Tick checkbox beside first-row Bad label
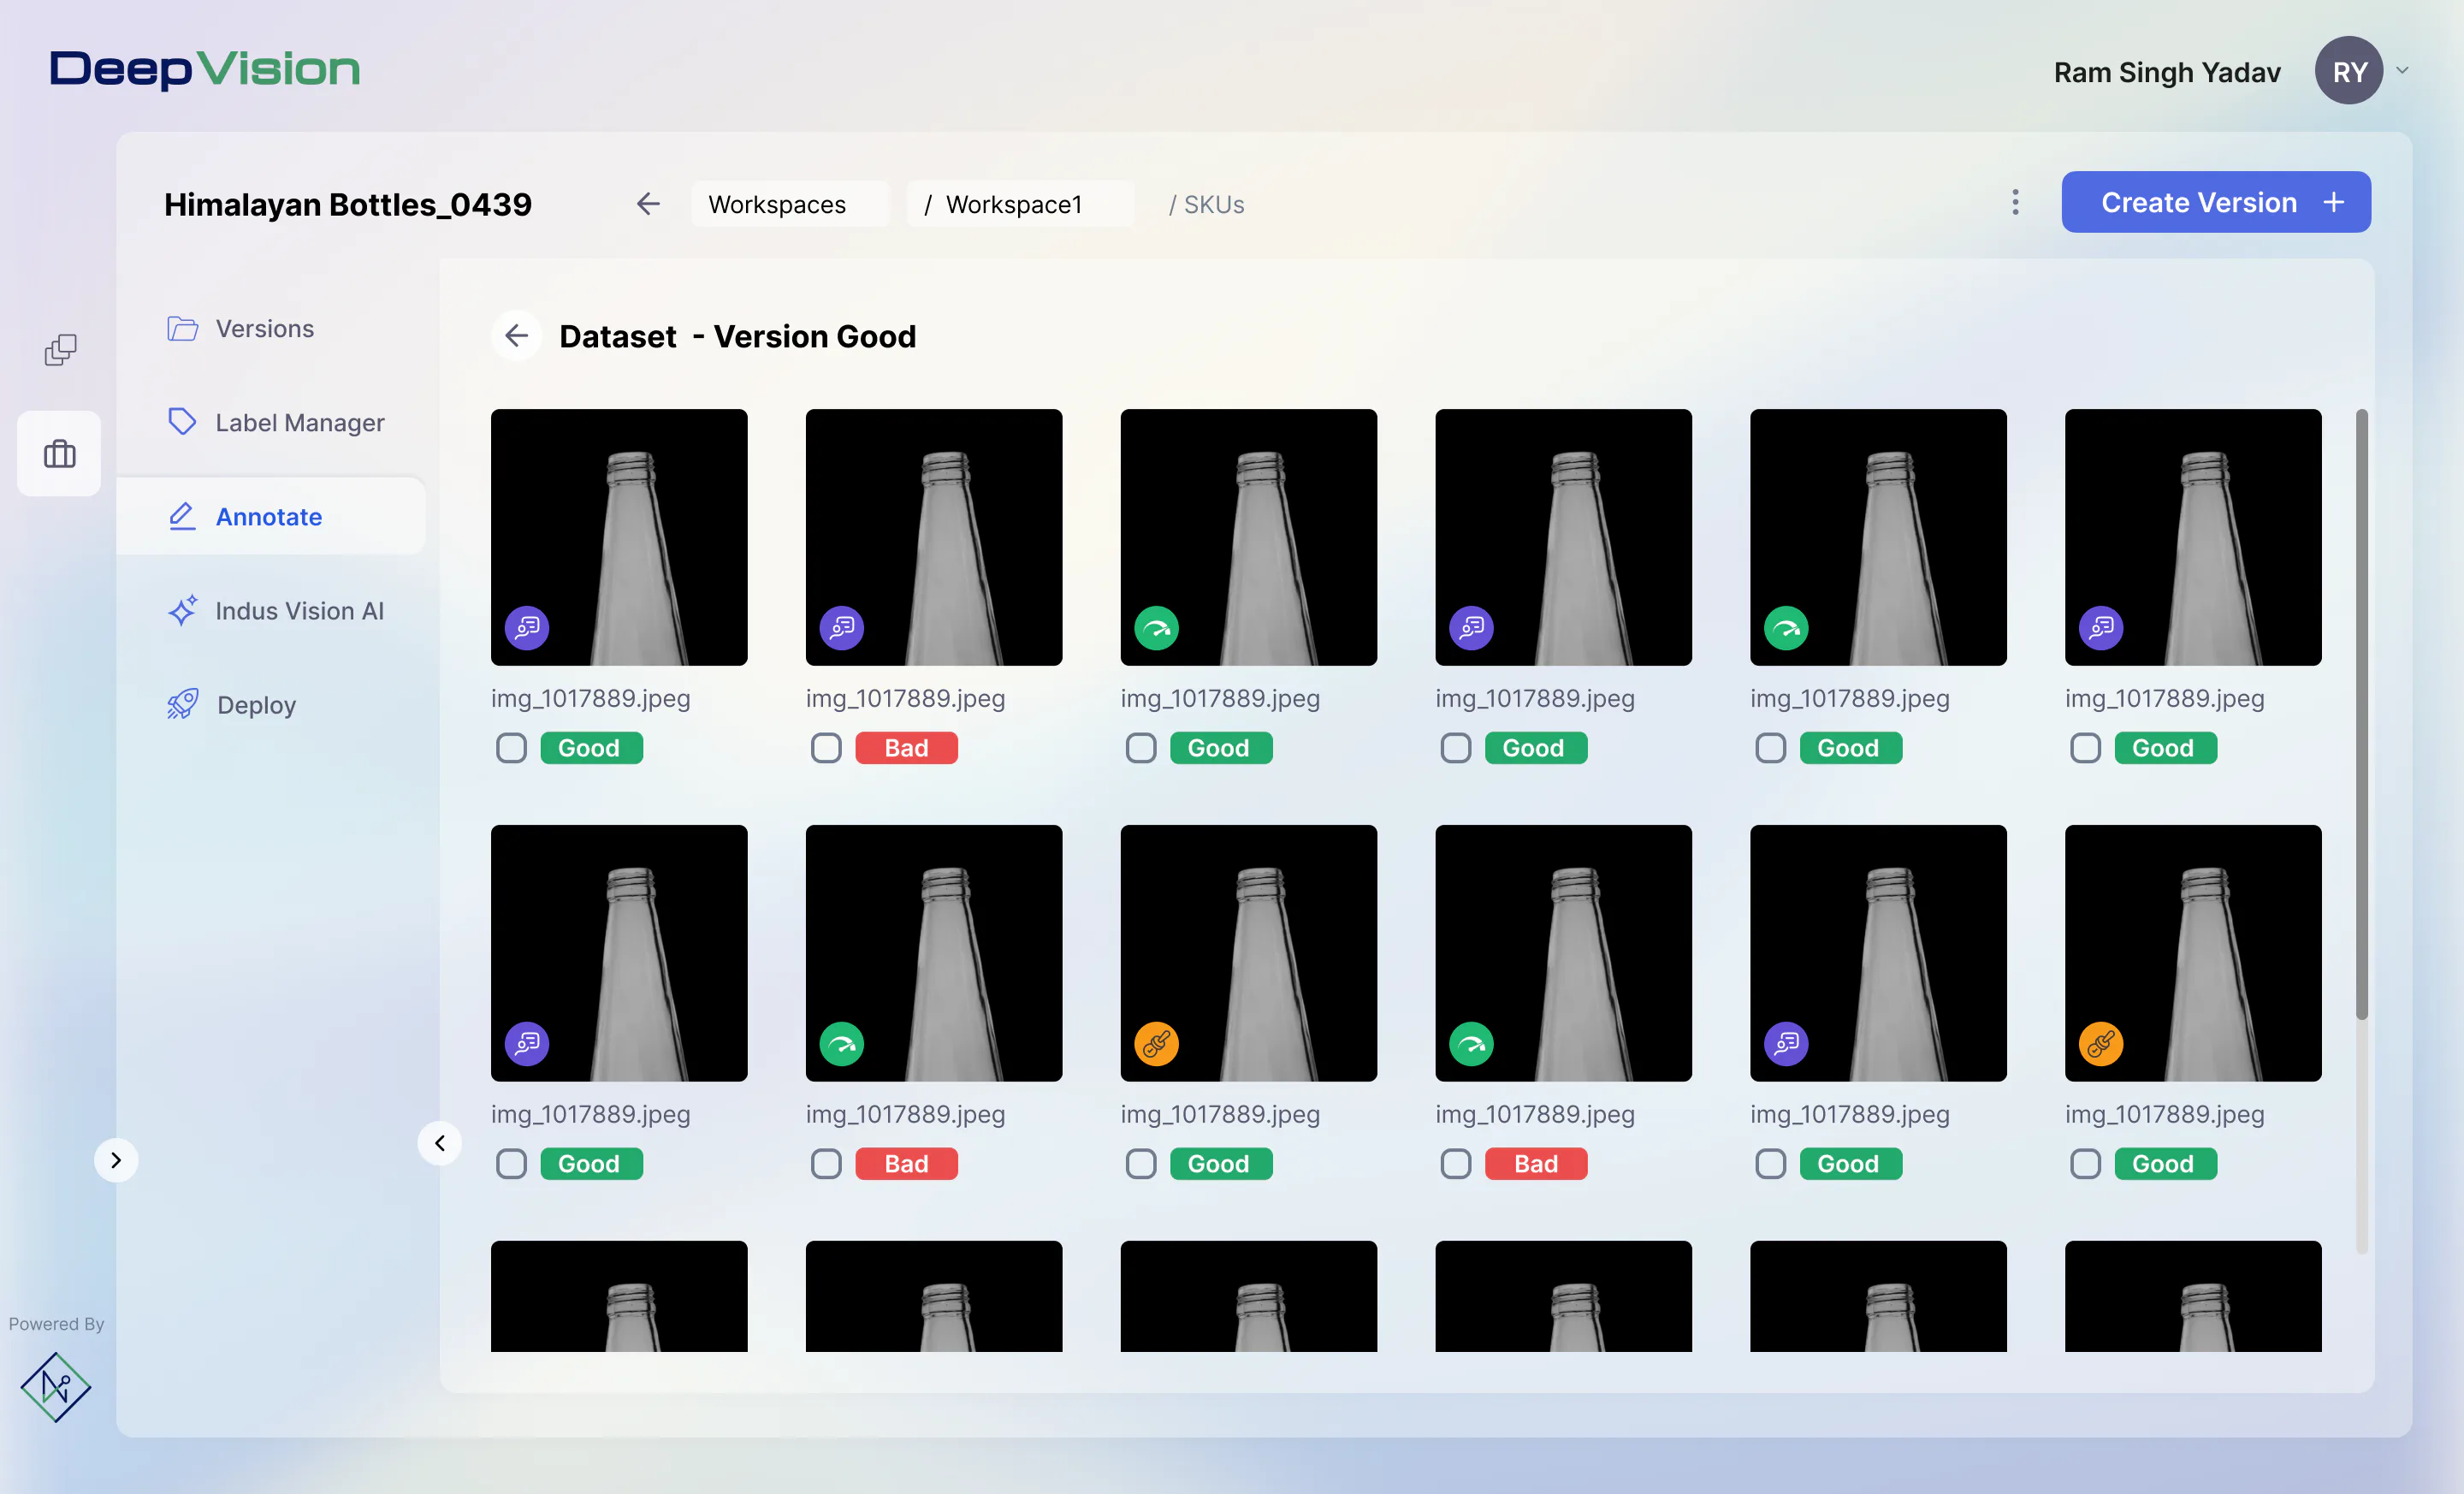The width and height of the screenshot is (2464, 1494). click(826, 748)
